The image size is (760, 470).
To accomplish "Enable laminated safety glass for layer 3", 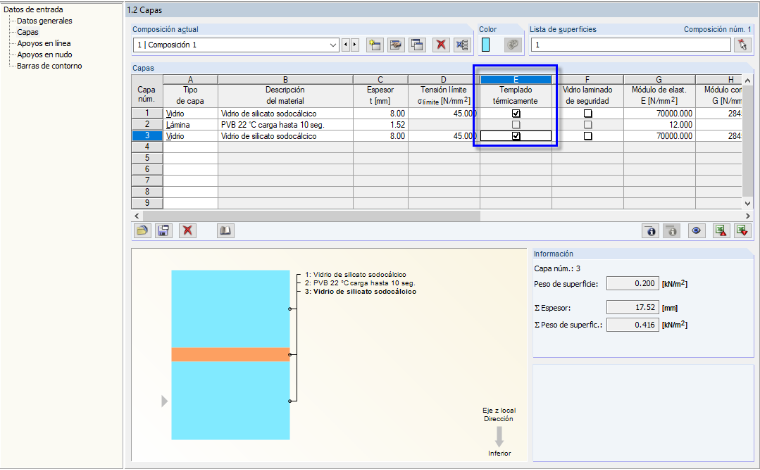I will 588,136.
